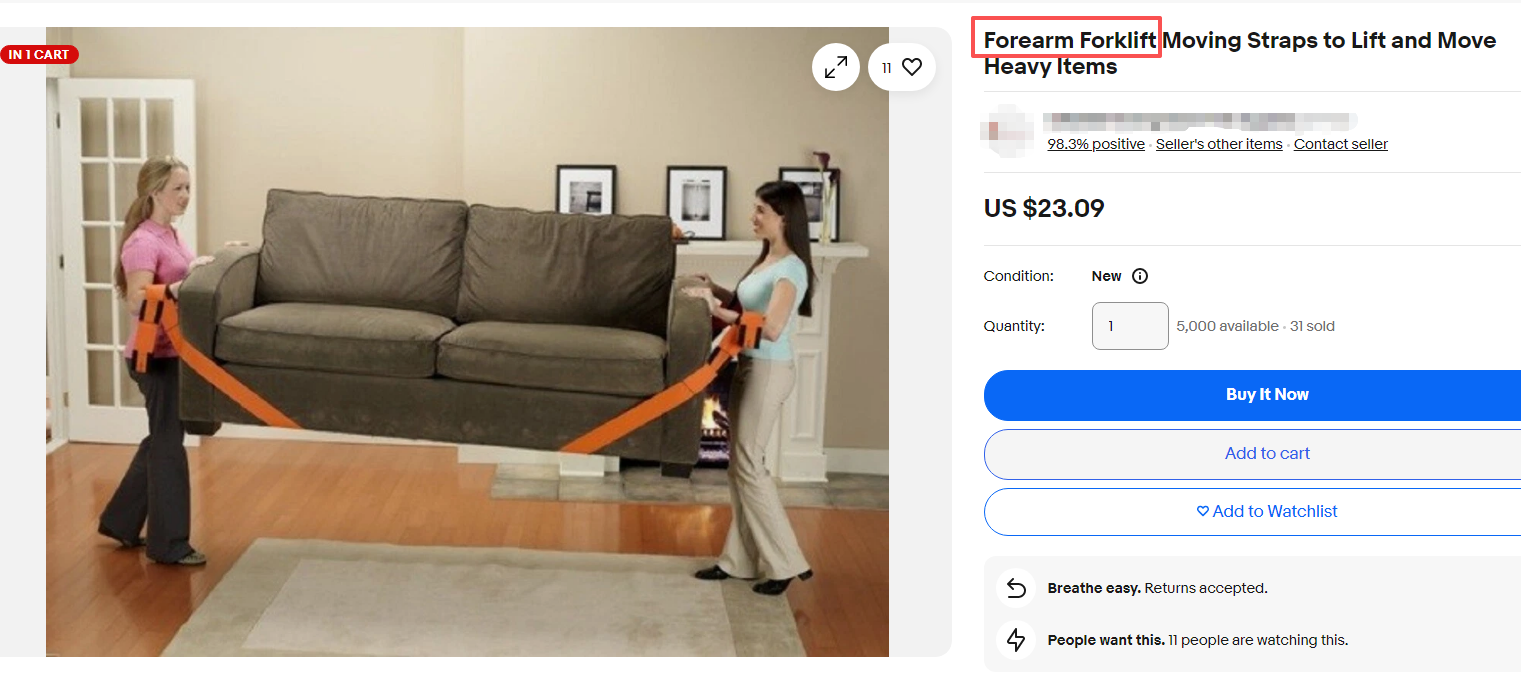View the Seller's other items
The image size is (1521, 688).
tap(1219, 144)
